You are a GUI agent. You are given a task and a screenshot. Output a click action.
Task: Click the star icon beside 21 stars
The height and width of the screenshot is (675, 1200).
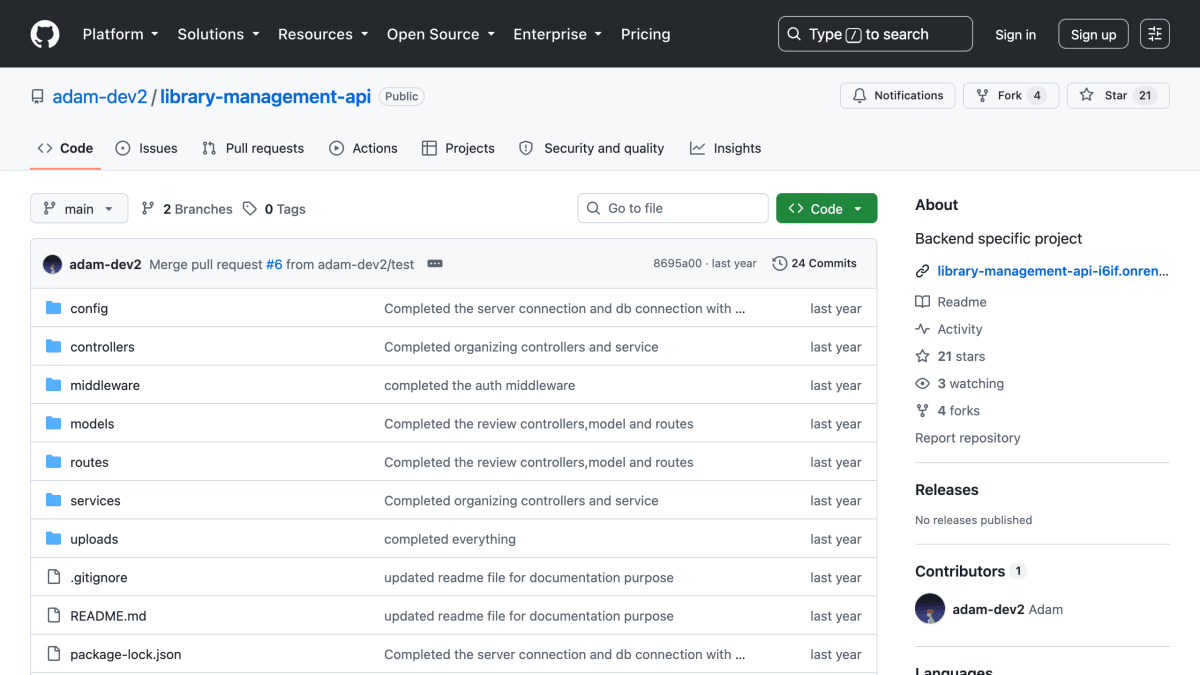[922, 356]
